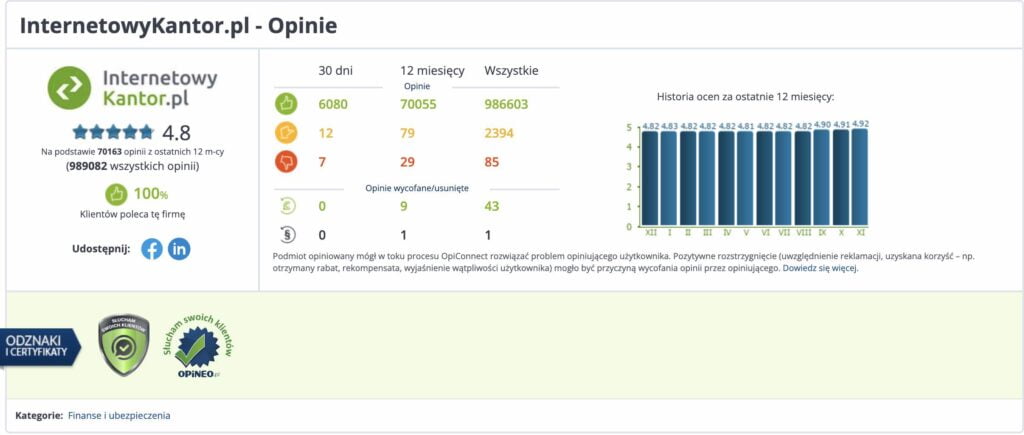Share on LinkedIn icon
Image resolution: width=1024 pixels, height=435 pixels.
(179, 249)
